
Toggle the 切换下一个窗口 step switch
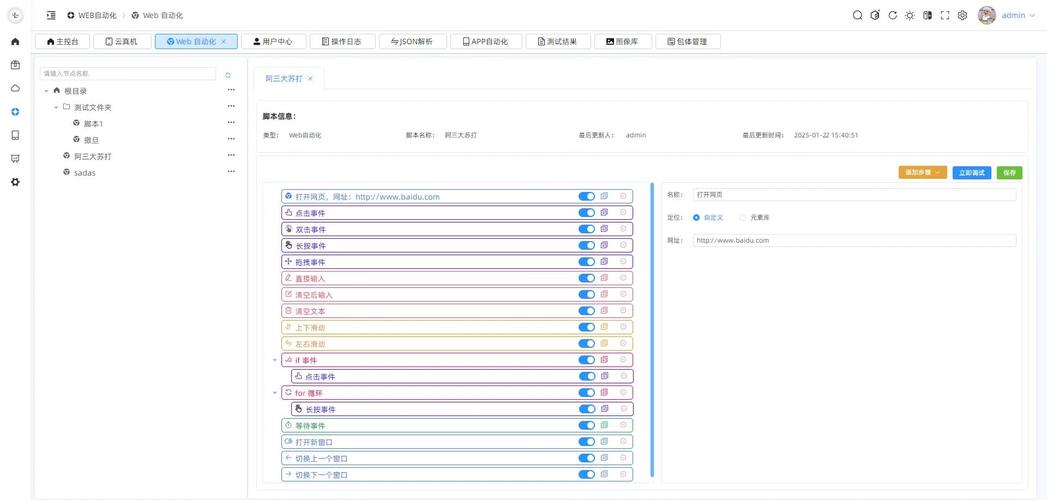click(586, 474)
